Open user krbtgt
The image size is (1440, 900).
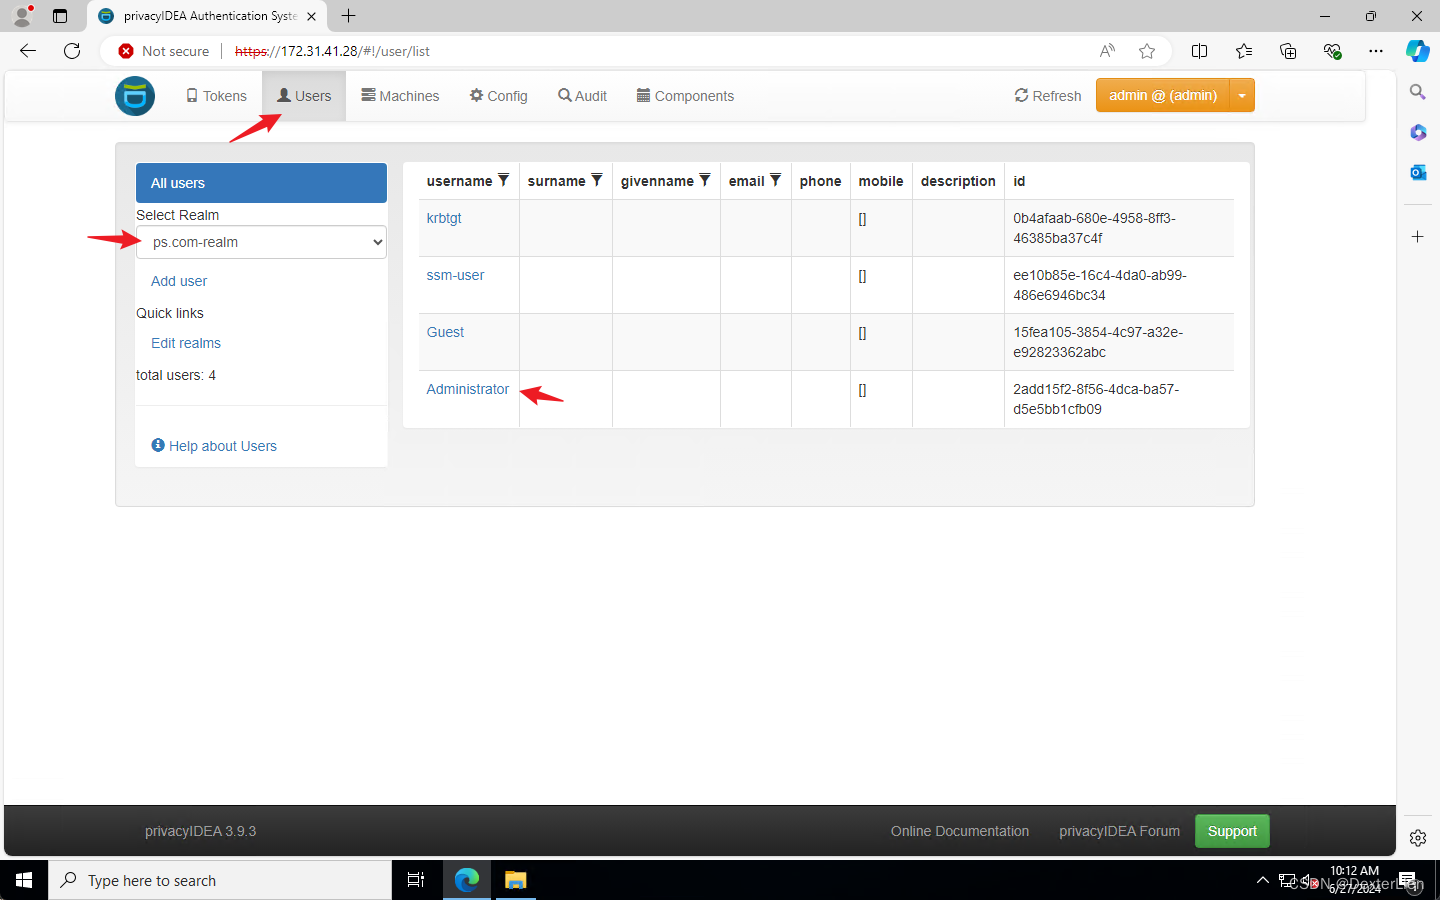(444, 218)
